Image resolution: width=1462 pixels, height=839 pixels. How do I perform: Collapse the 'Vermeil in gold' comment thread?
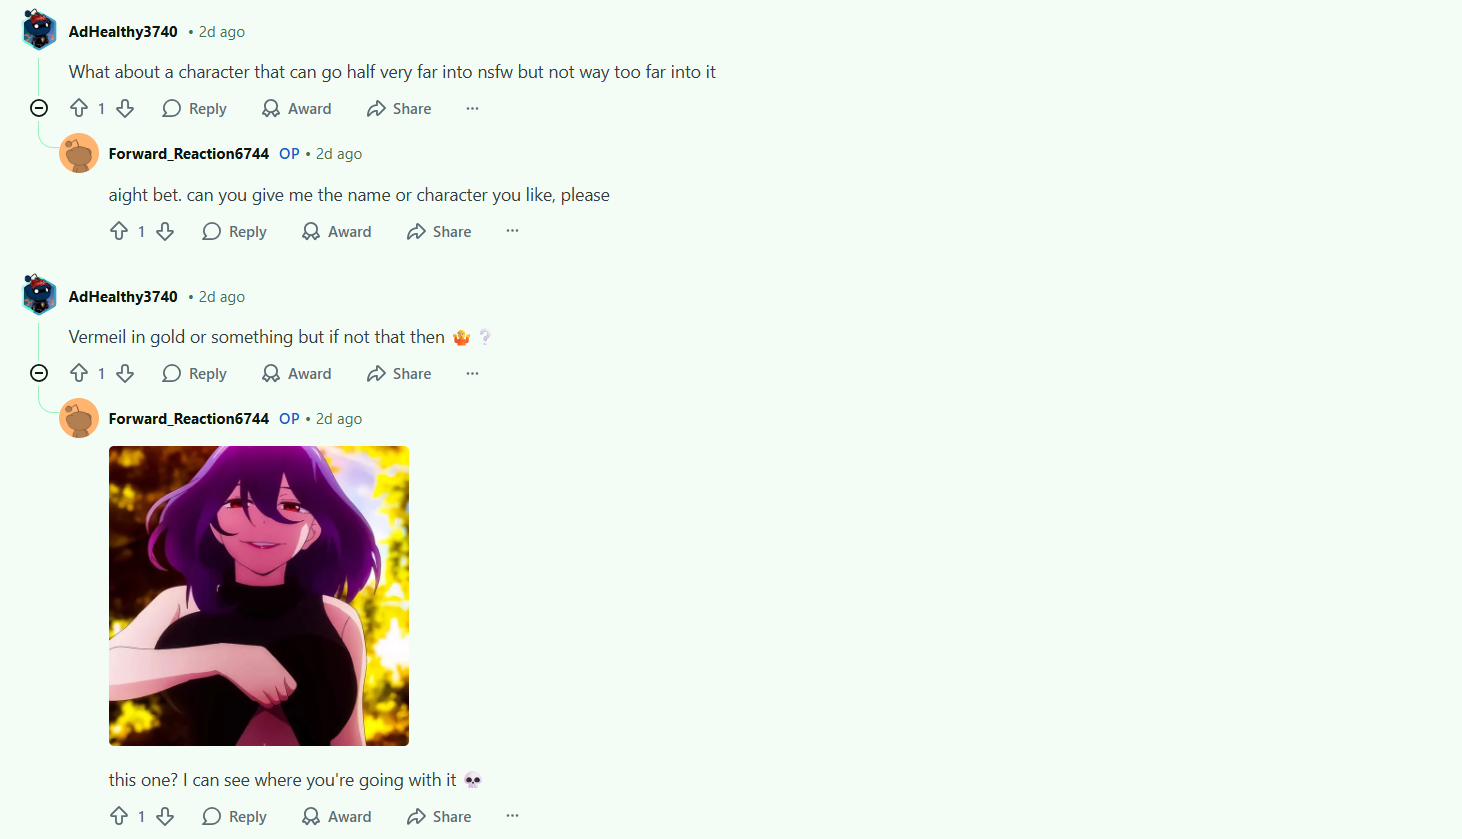(x=39, y=373)
